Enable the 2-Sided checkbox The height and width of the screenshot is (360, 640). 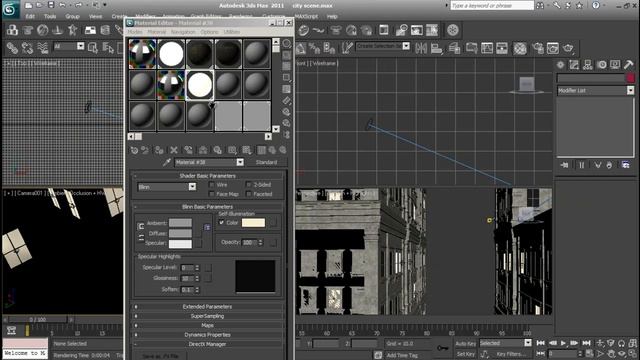tap(249, 185)
